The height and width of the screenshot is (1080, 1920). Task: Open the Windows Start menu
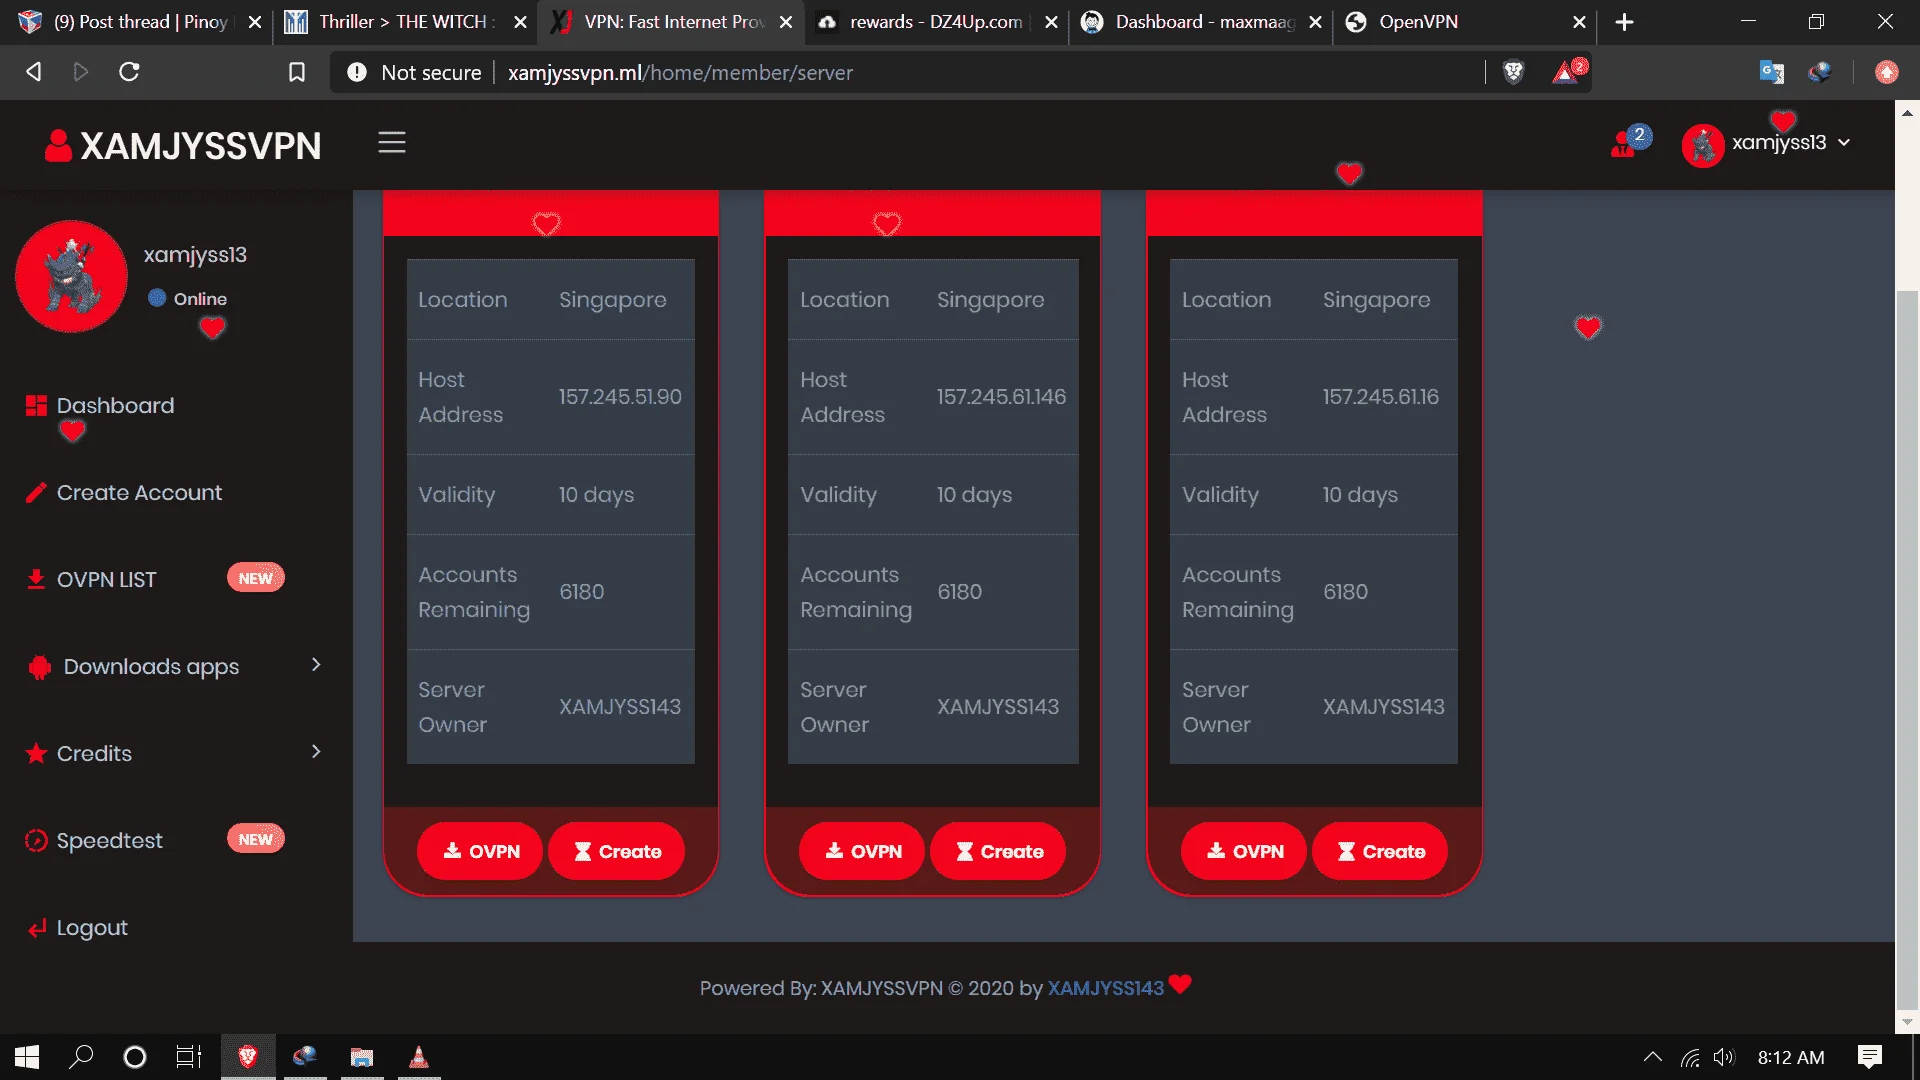(x=27, y=1057)
